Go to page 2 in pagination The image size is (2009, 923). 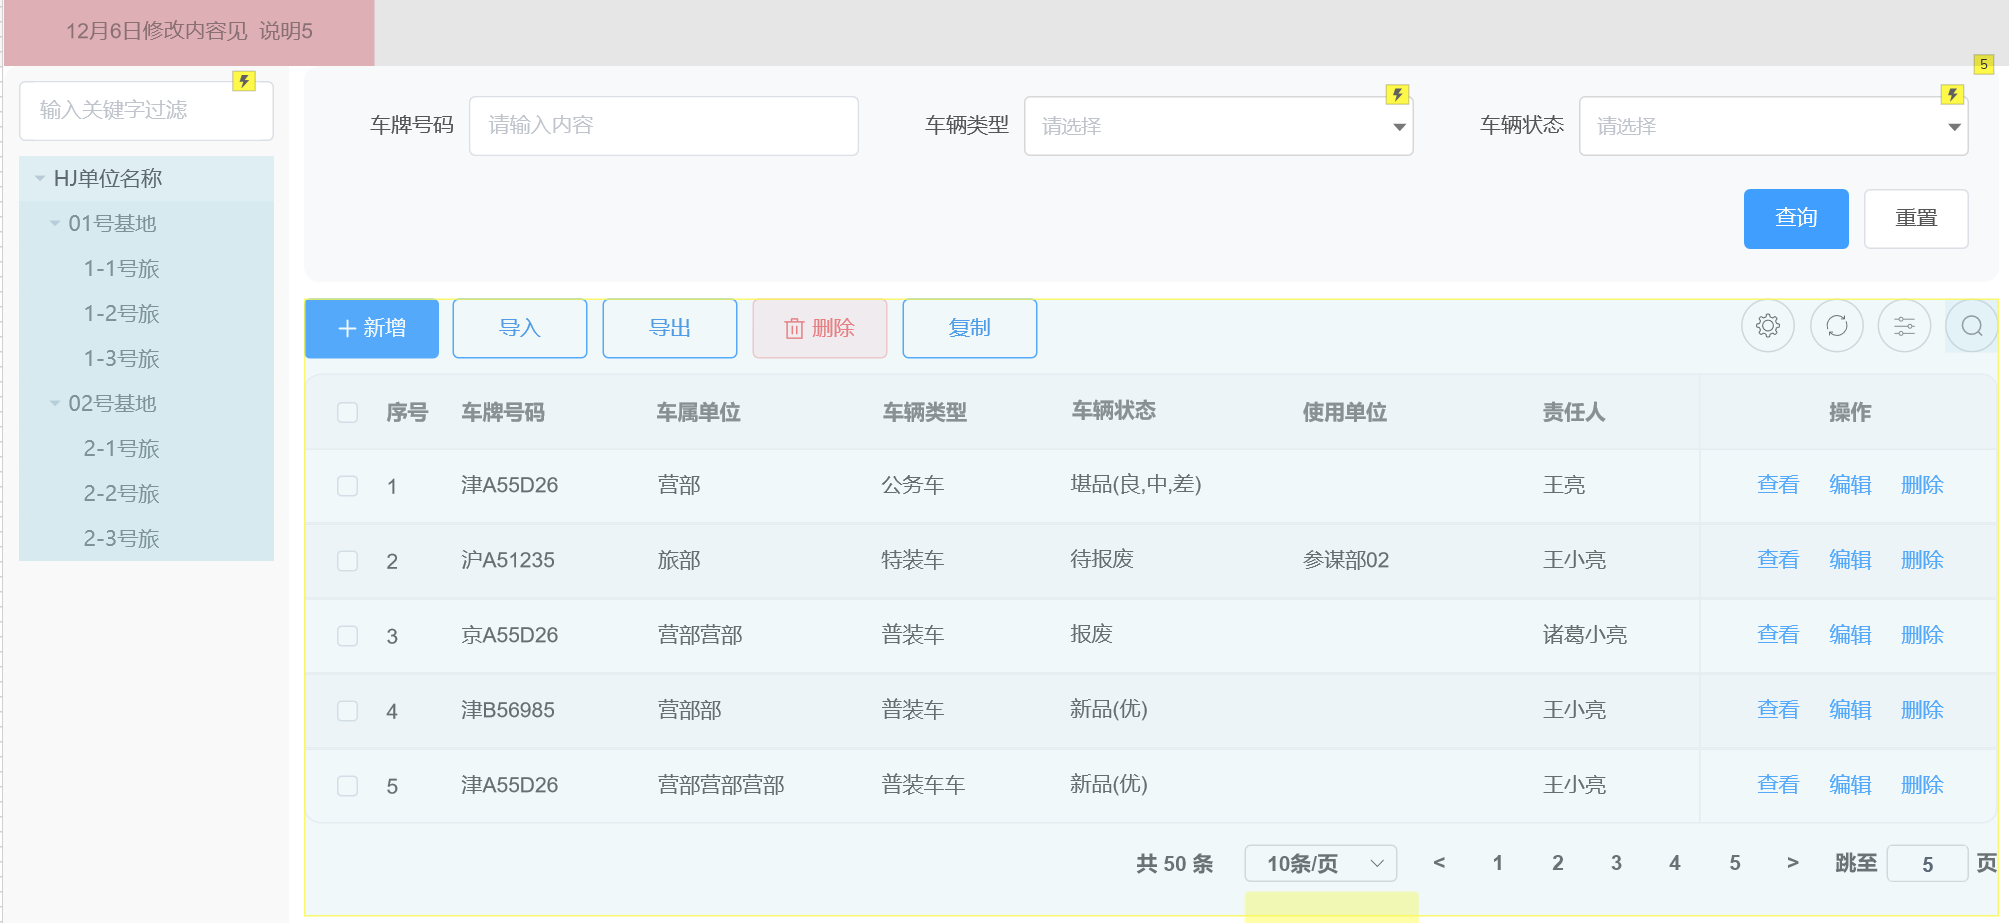pos(1557,863)
